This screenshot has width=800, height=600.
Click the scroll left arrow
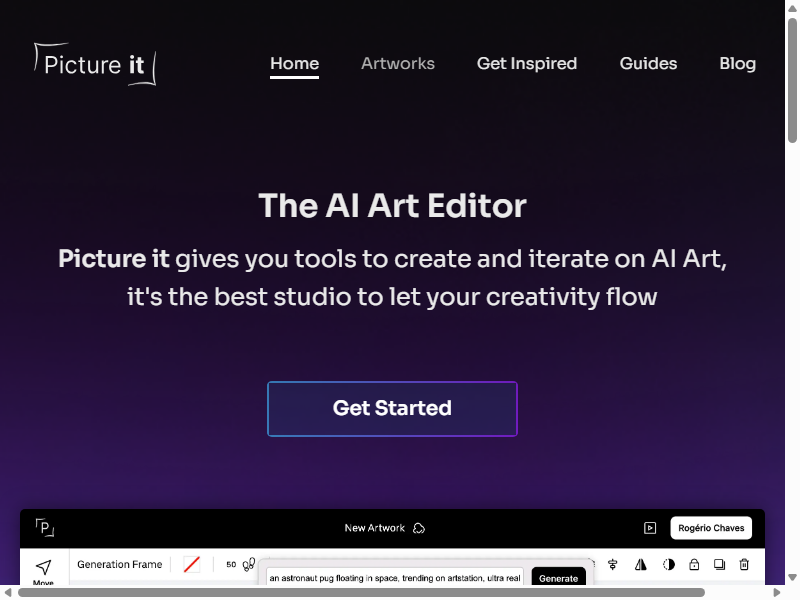(x=8, y=592)
